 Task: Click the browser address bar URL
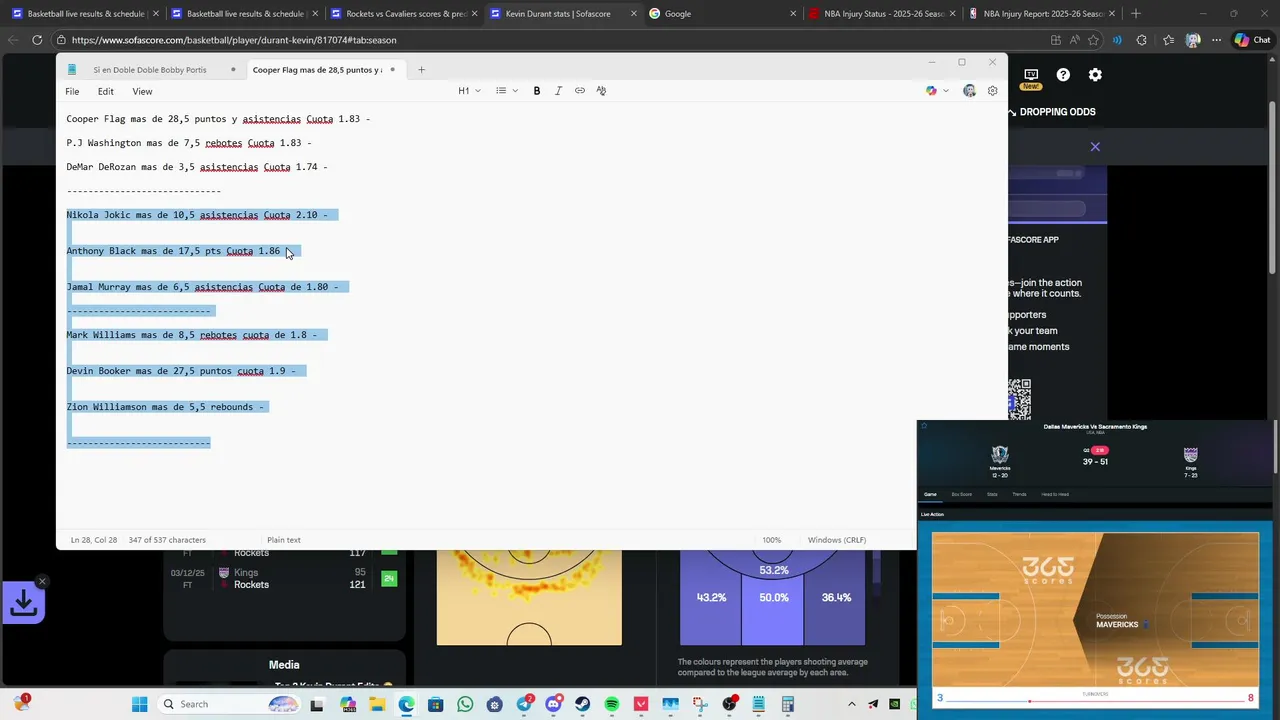point(234,40)
